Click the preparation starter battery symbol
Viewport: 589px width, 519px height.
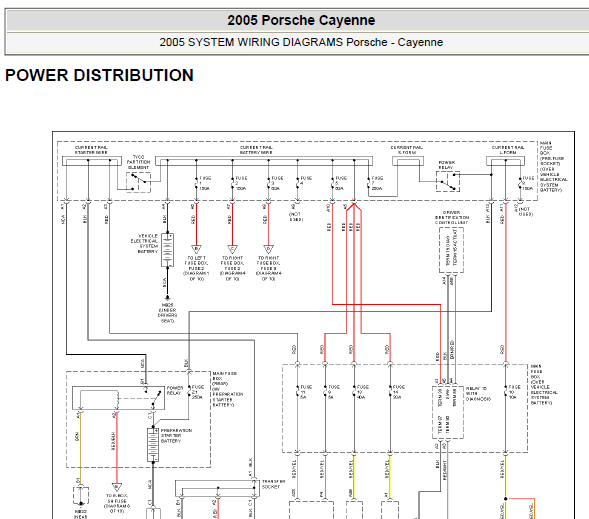pyautogui.click(x=153, y=445)
